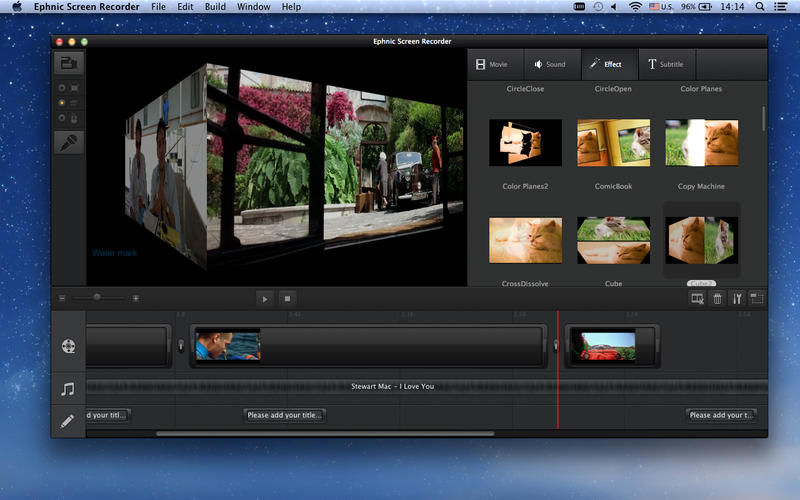This screenshot has width=800, height=500.
Task: Choose the CrossDissolve transition thumbnail
Action: pyautogui.click(x=526, y=240)
